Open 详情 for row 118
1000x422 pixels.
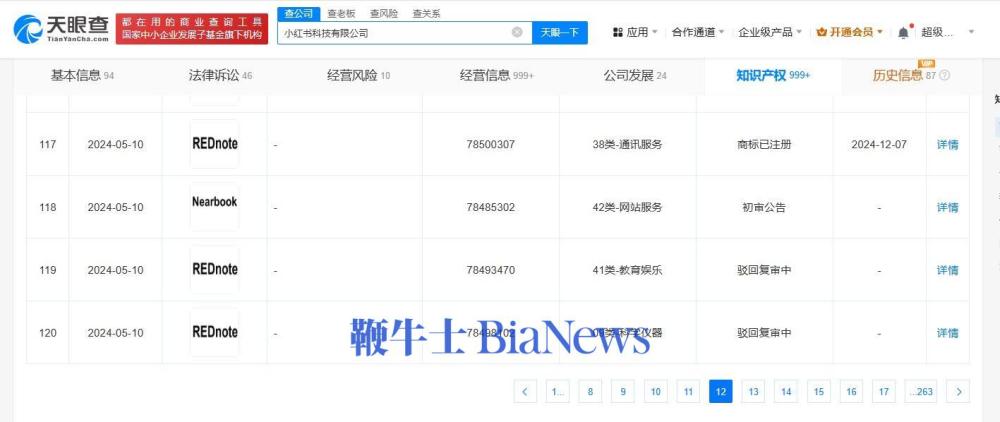(947, 207)
